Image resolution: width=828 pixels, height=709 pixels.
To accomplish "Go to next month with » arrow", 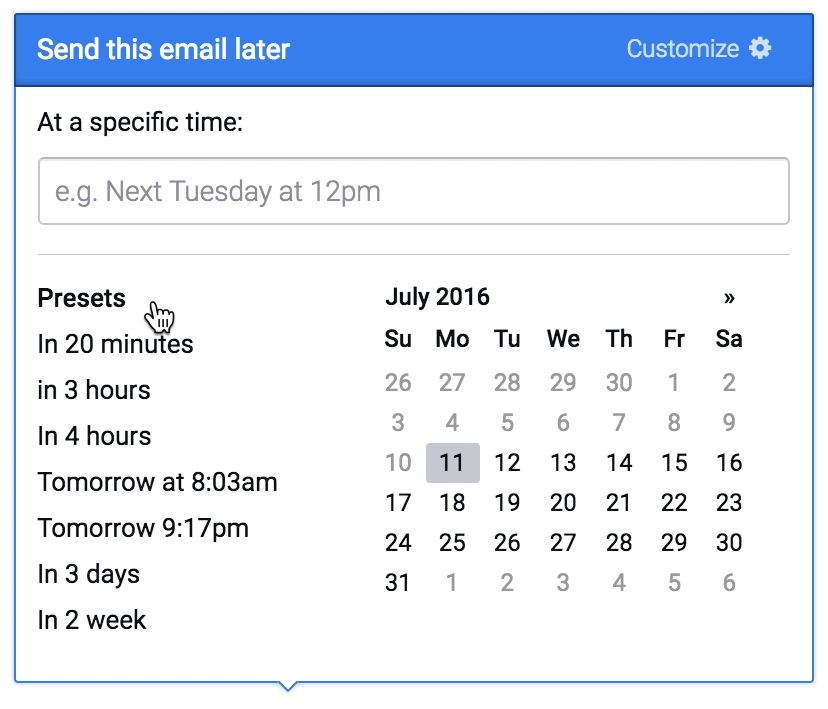I will click(x=729, y=297).
